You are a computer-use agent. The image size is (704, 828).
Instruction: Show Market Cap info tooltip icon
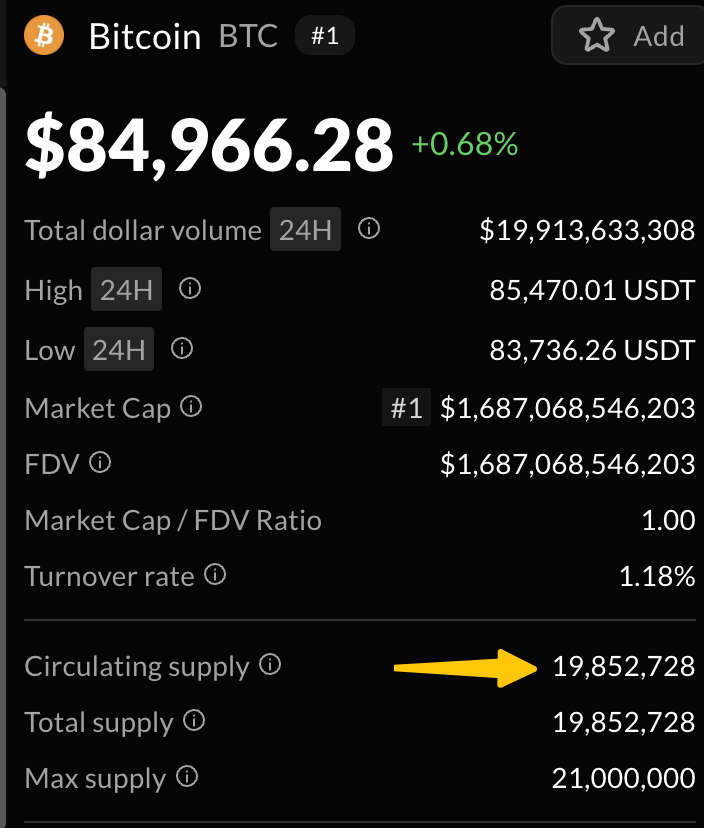tap(192, 407)
